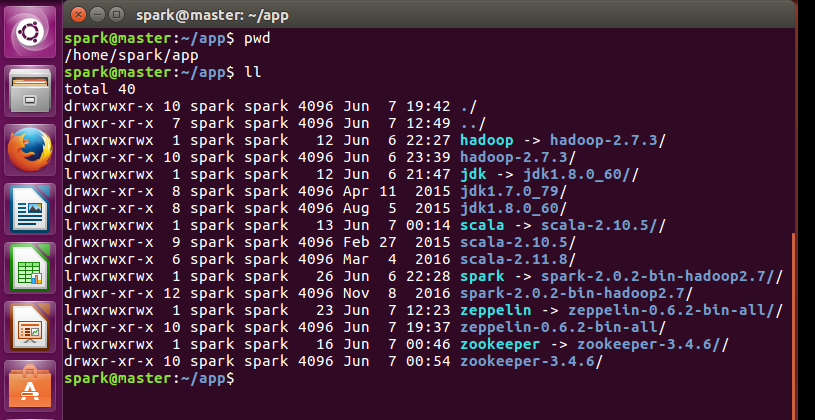This screenshot has width=815, height=420.
Task: Click symlink target 'scala-2.10.5//'
Action: (603, 226)
